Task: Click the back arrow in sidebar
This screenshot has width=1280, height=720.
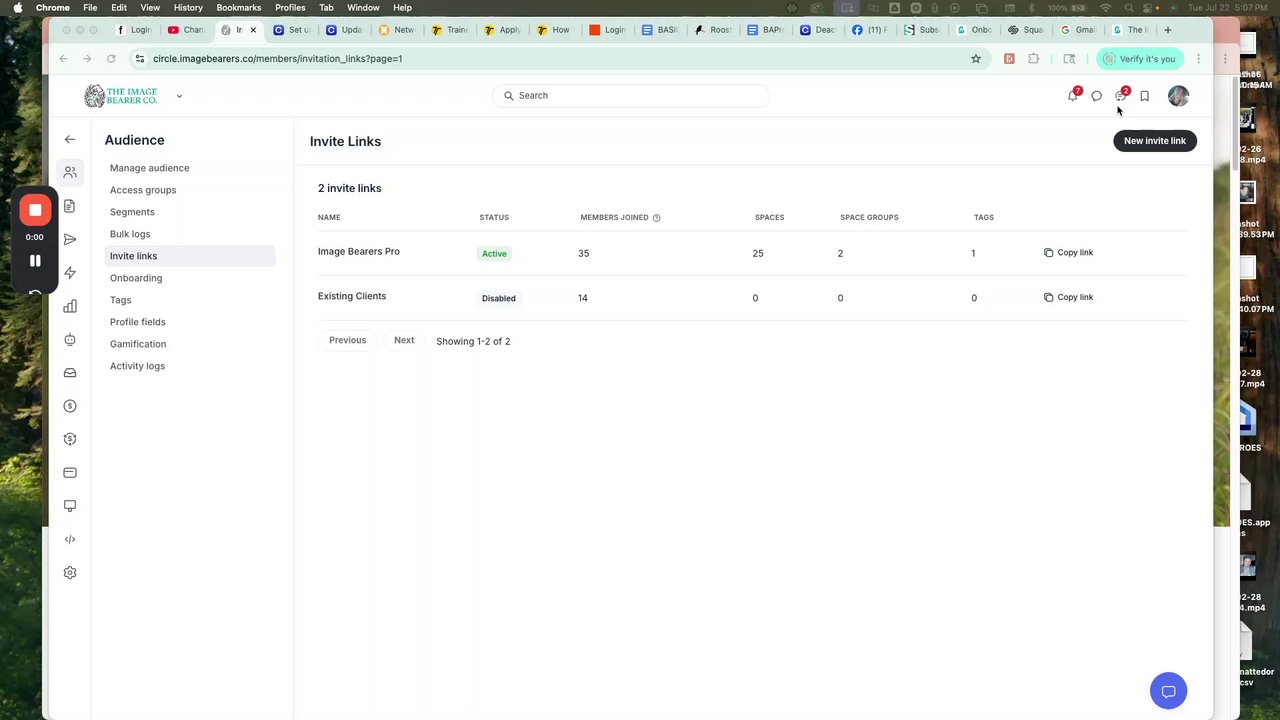Action: pos(70,140)
